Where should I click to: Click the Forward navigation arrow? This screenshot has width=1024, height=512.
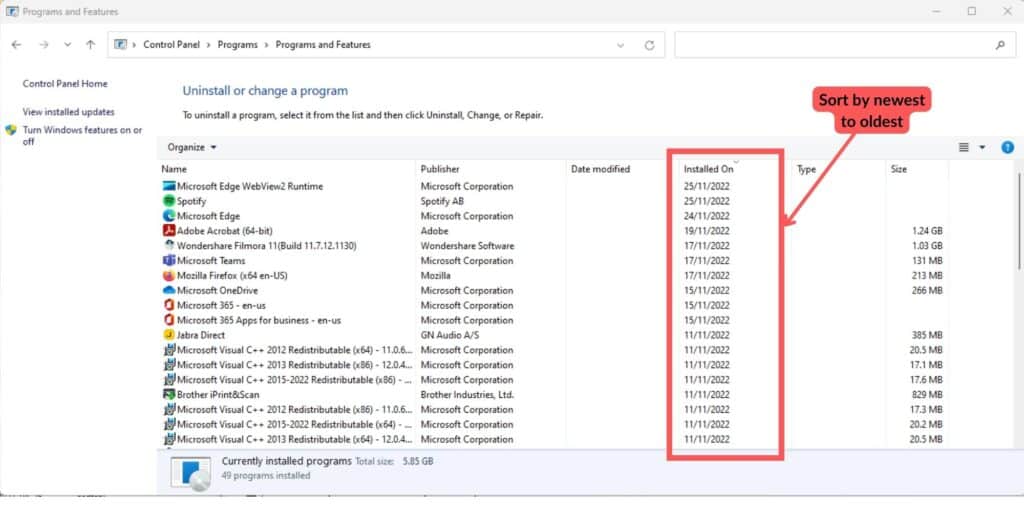44,45
